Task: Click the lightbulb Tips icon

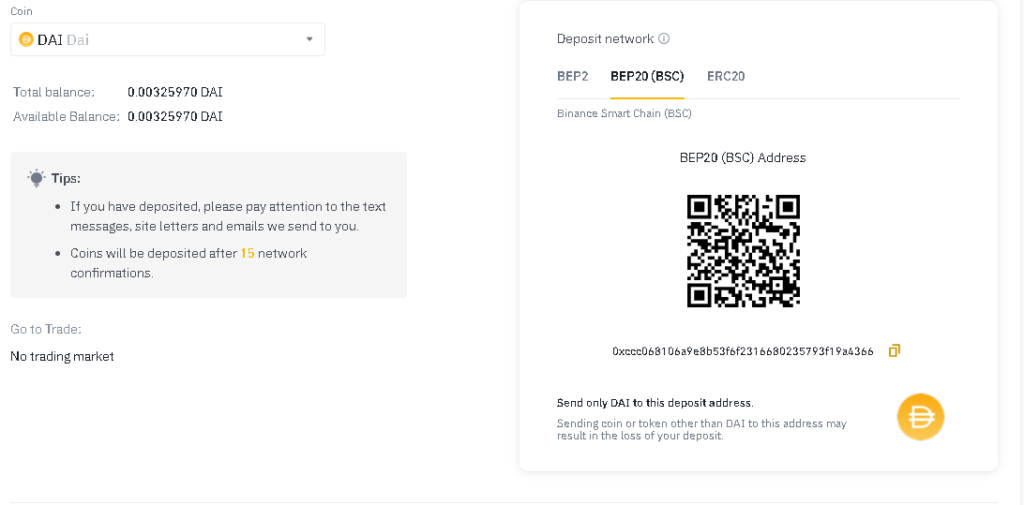Action: tap(37, 178)
